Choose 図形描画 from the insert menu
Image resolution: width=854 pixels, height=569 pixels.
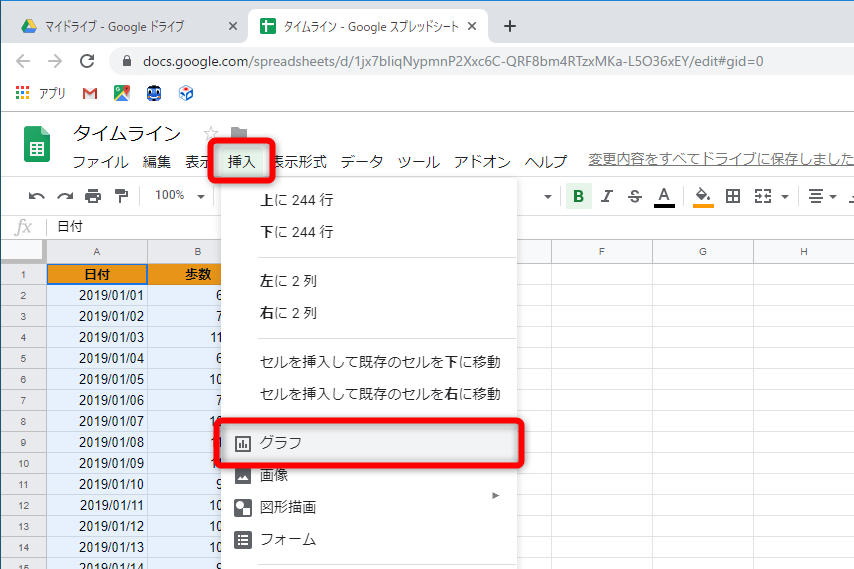coord(369,507)
